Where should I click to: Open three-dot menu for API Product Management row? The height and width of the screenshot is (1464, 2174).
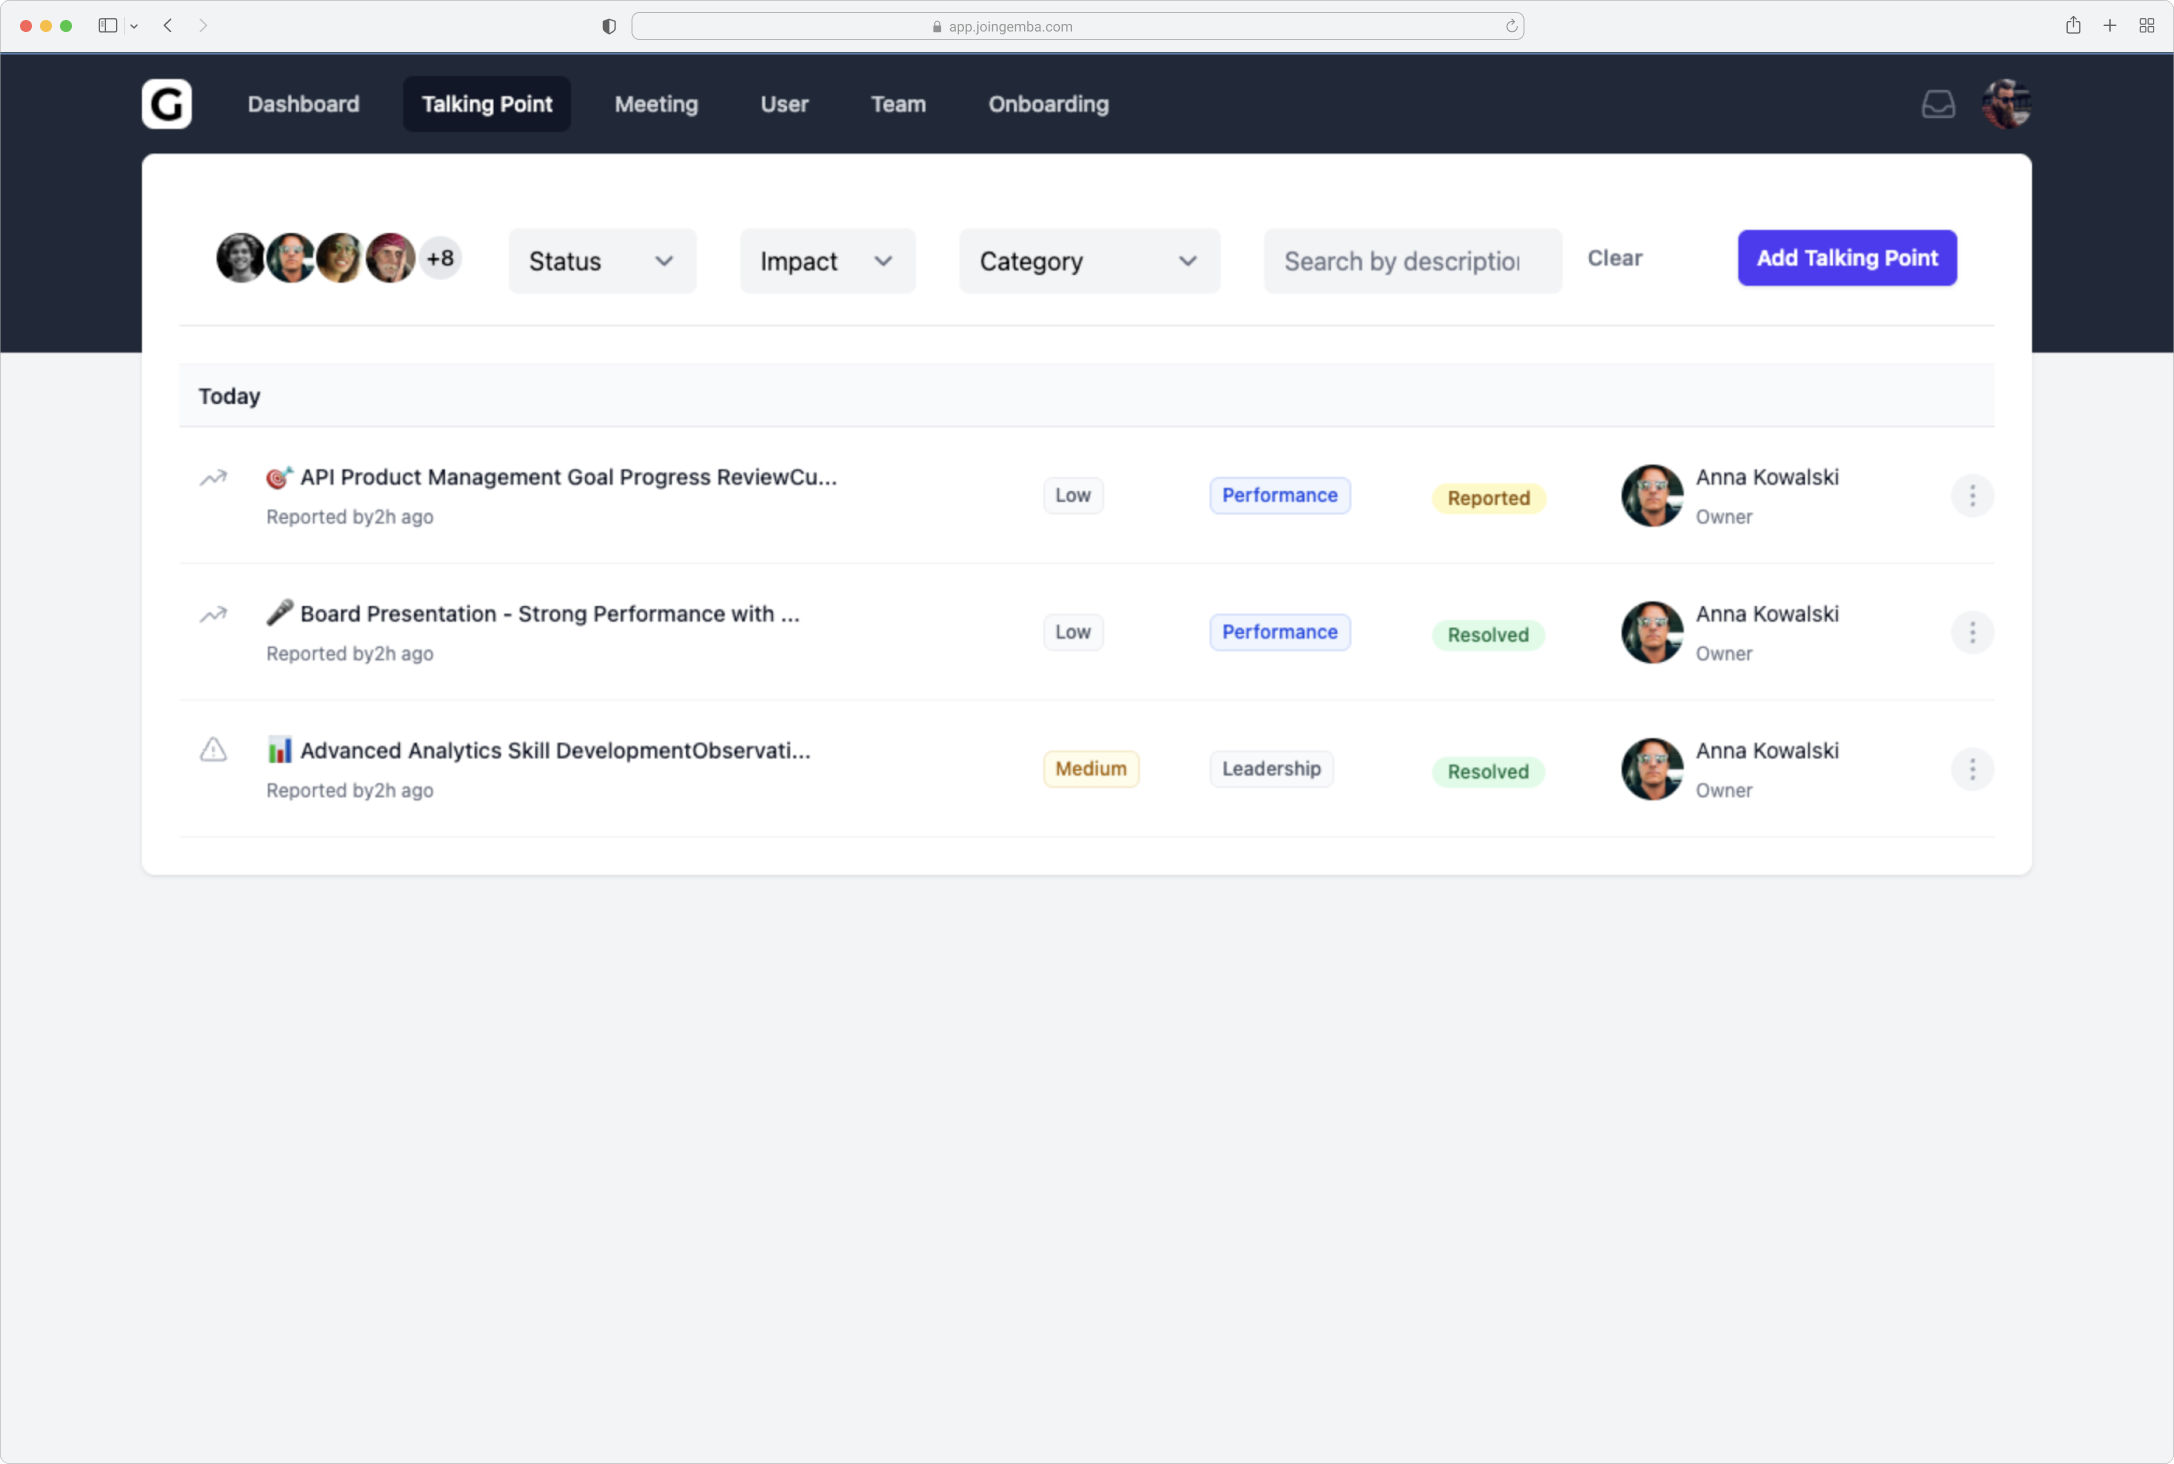[1972, 496]
